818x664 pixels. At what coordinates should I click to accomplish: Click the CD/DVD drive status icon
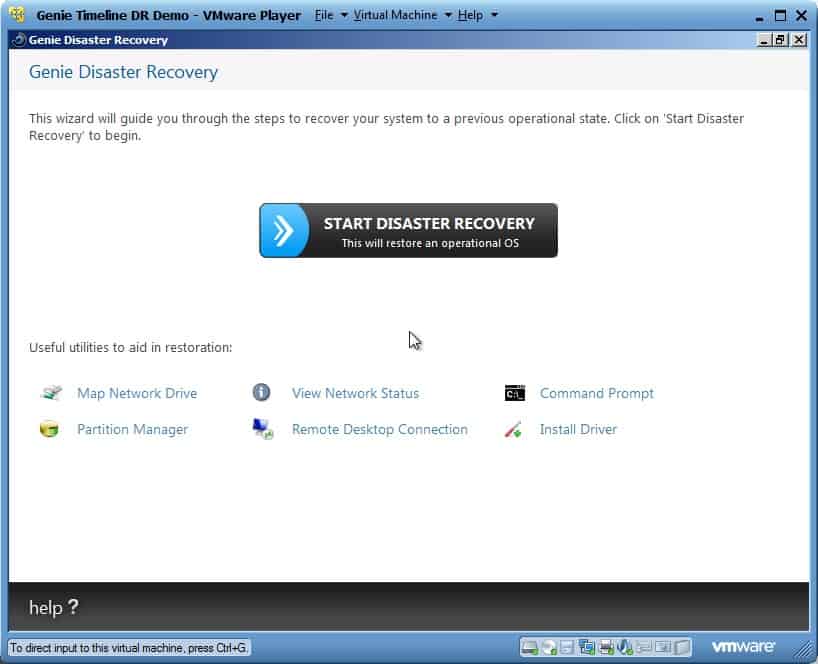coord(549,648)
